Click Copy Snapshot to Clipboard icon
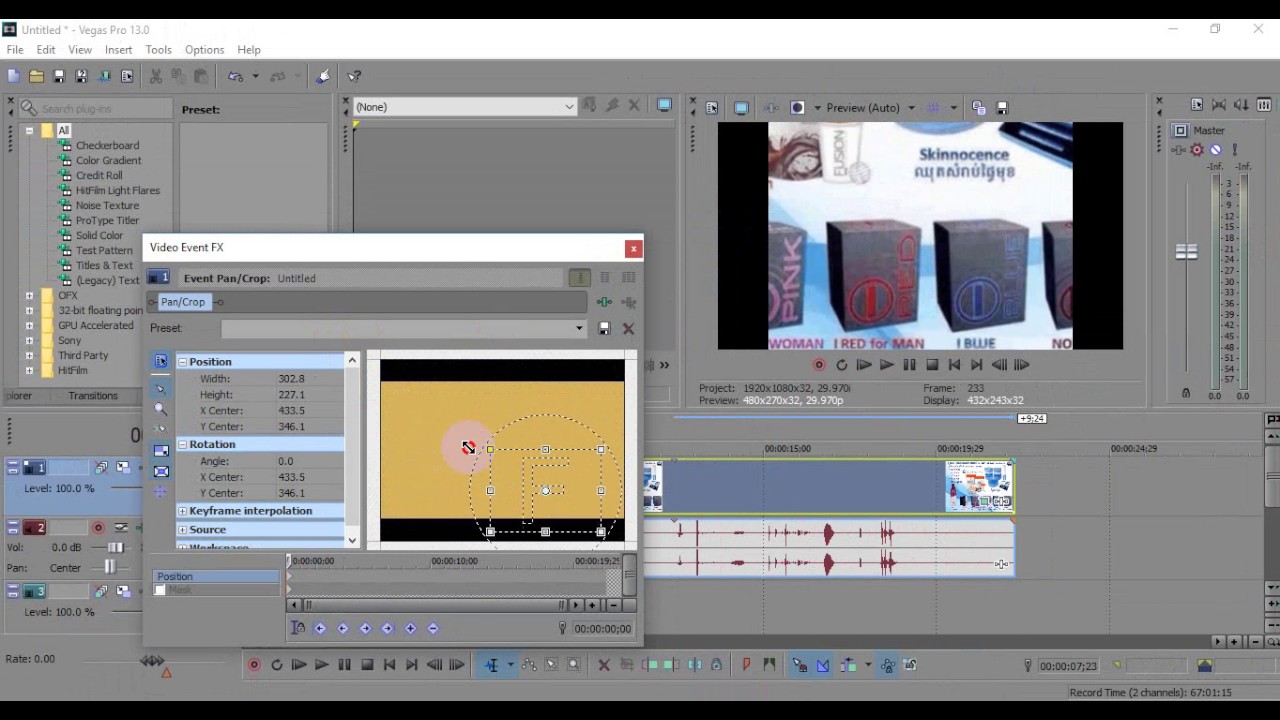The image size is (1280, 720). [x=979, y=108]
